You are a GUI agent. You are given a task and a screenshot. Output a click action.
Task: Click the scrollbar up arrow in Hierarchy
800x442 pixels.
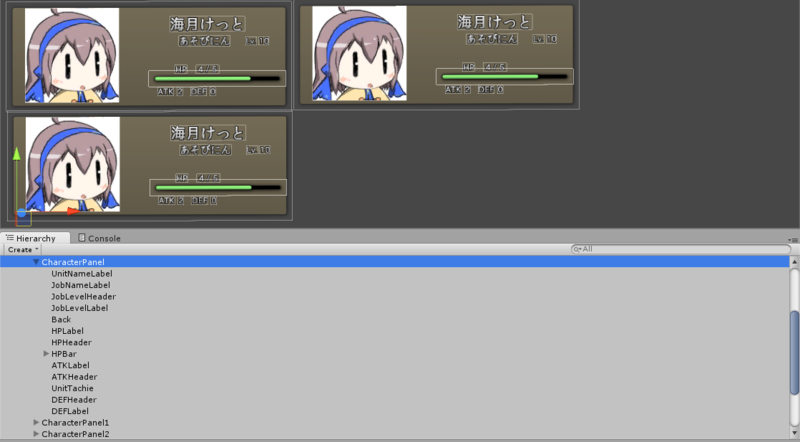tap(794, 261)
